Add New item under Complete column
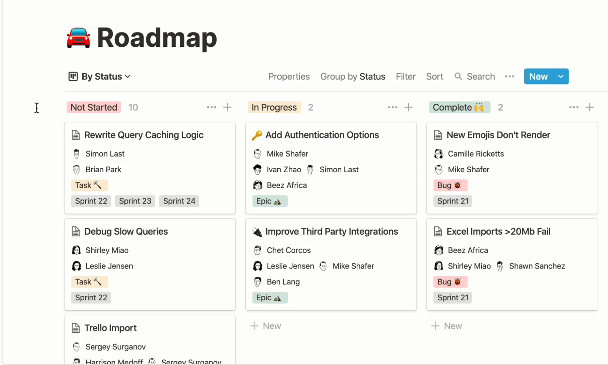This screenshot has height=365, width=608. tap(447, 326)
